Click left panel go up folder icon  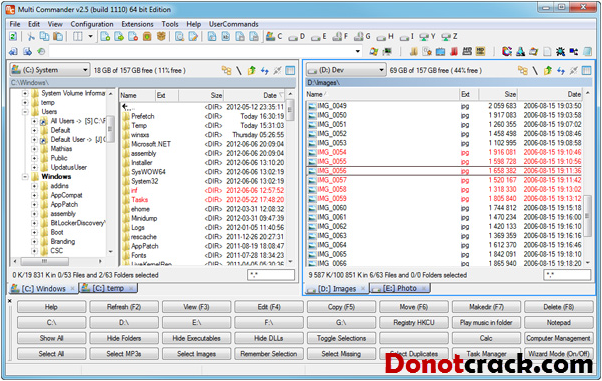tap(251, 70)
